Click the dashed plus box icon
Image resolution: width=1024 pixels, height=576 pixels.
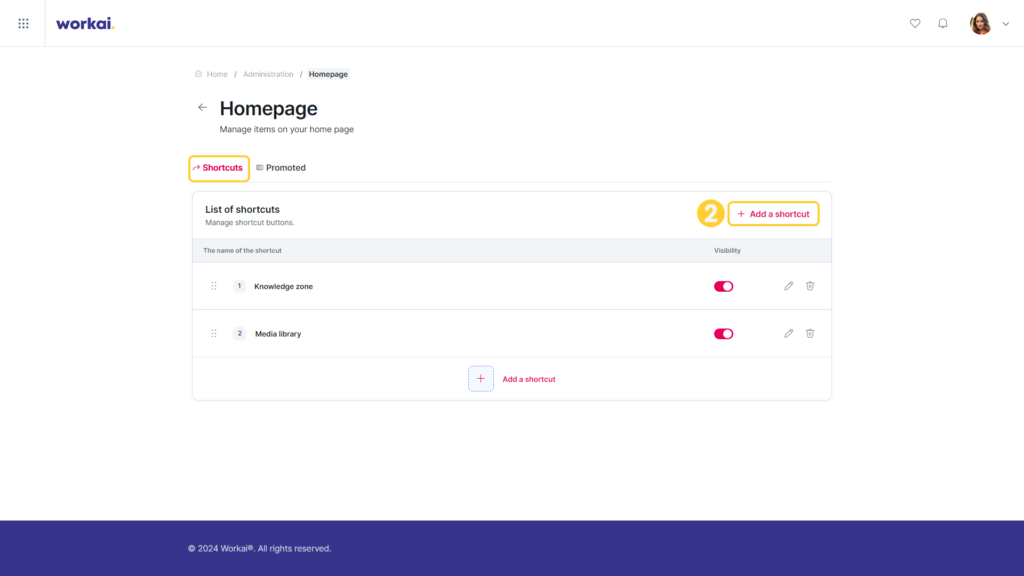pyautogui.click(x=481, y=379)
